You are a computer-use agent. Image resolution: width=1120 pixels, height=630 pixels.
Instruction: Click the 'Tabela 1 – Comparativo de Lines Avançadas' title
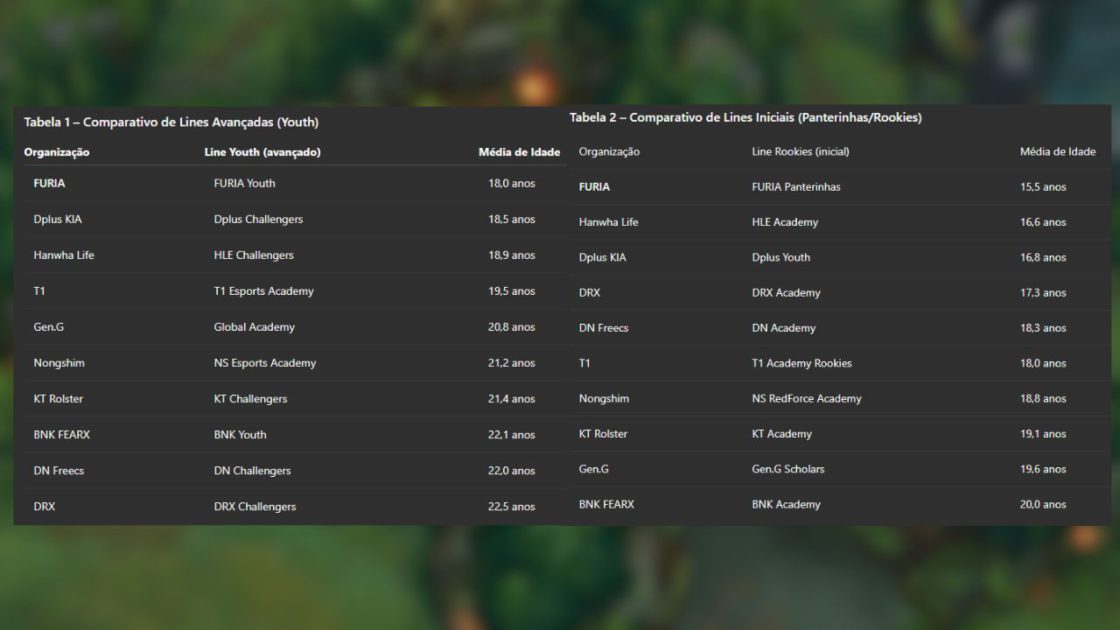pyautogui.click(x=171, y=122)
